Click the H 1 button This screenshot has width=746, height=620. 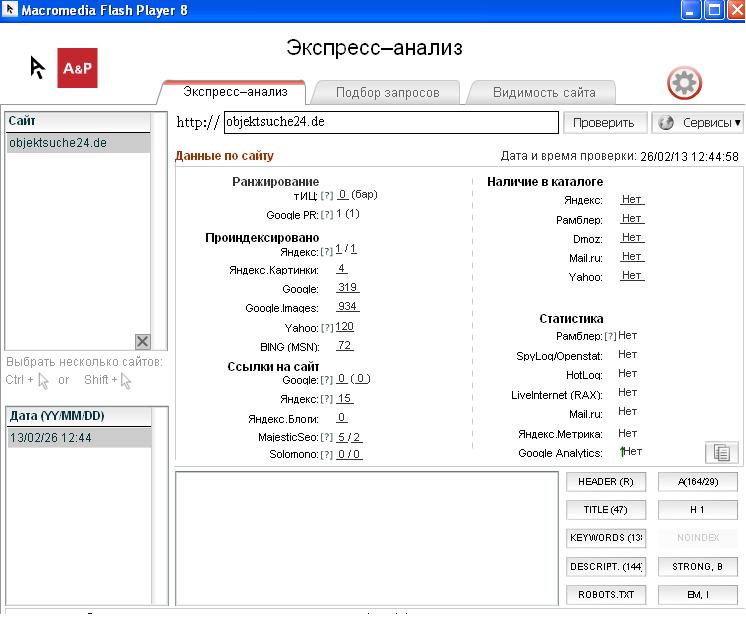pyautogui.click(x=697, y=510)
